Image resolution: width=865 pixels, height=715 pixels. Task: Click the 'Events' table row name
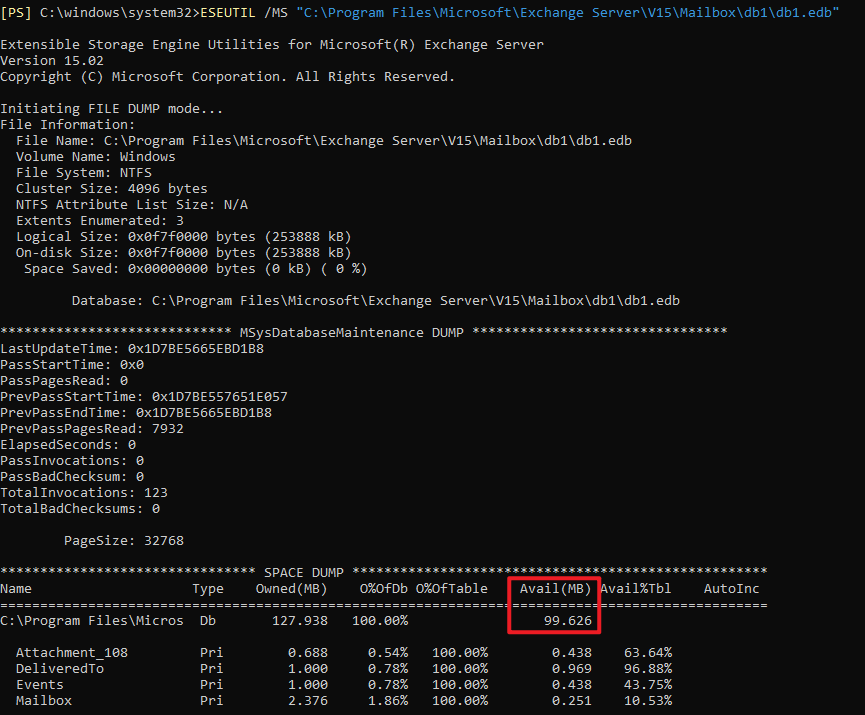pyautogui.click(x=40, y=685)
